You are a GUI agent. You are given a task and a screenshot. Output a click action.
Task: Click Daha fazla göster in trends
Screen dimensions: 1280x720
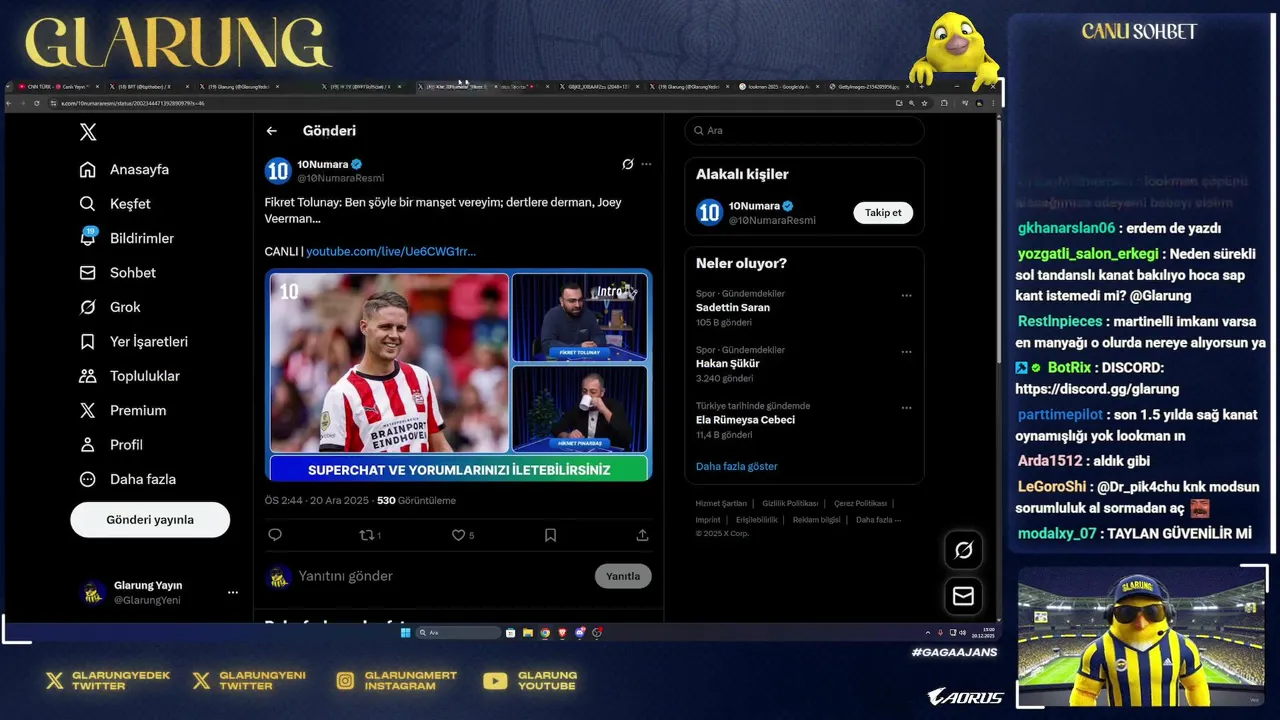[x=736, y=466]
